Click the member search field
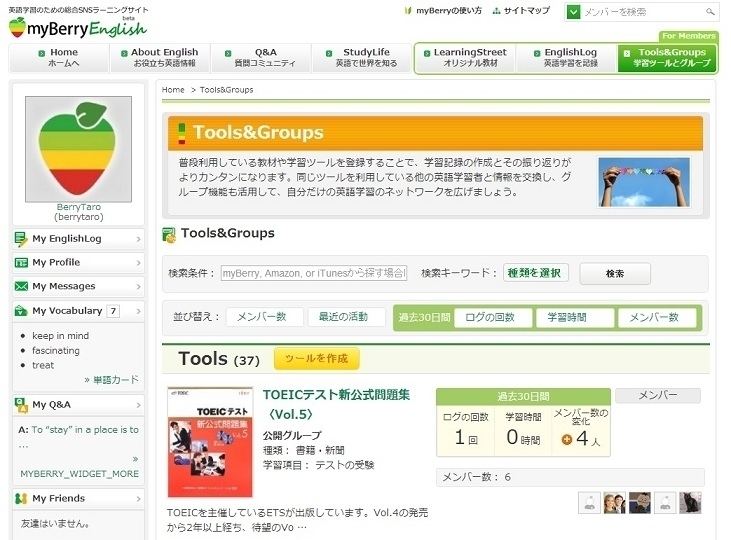 (641, 12)
